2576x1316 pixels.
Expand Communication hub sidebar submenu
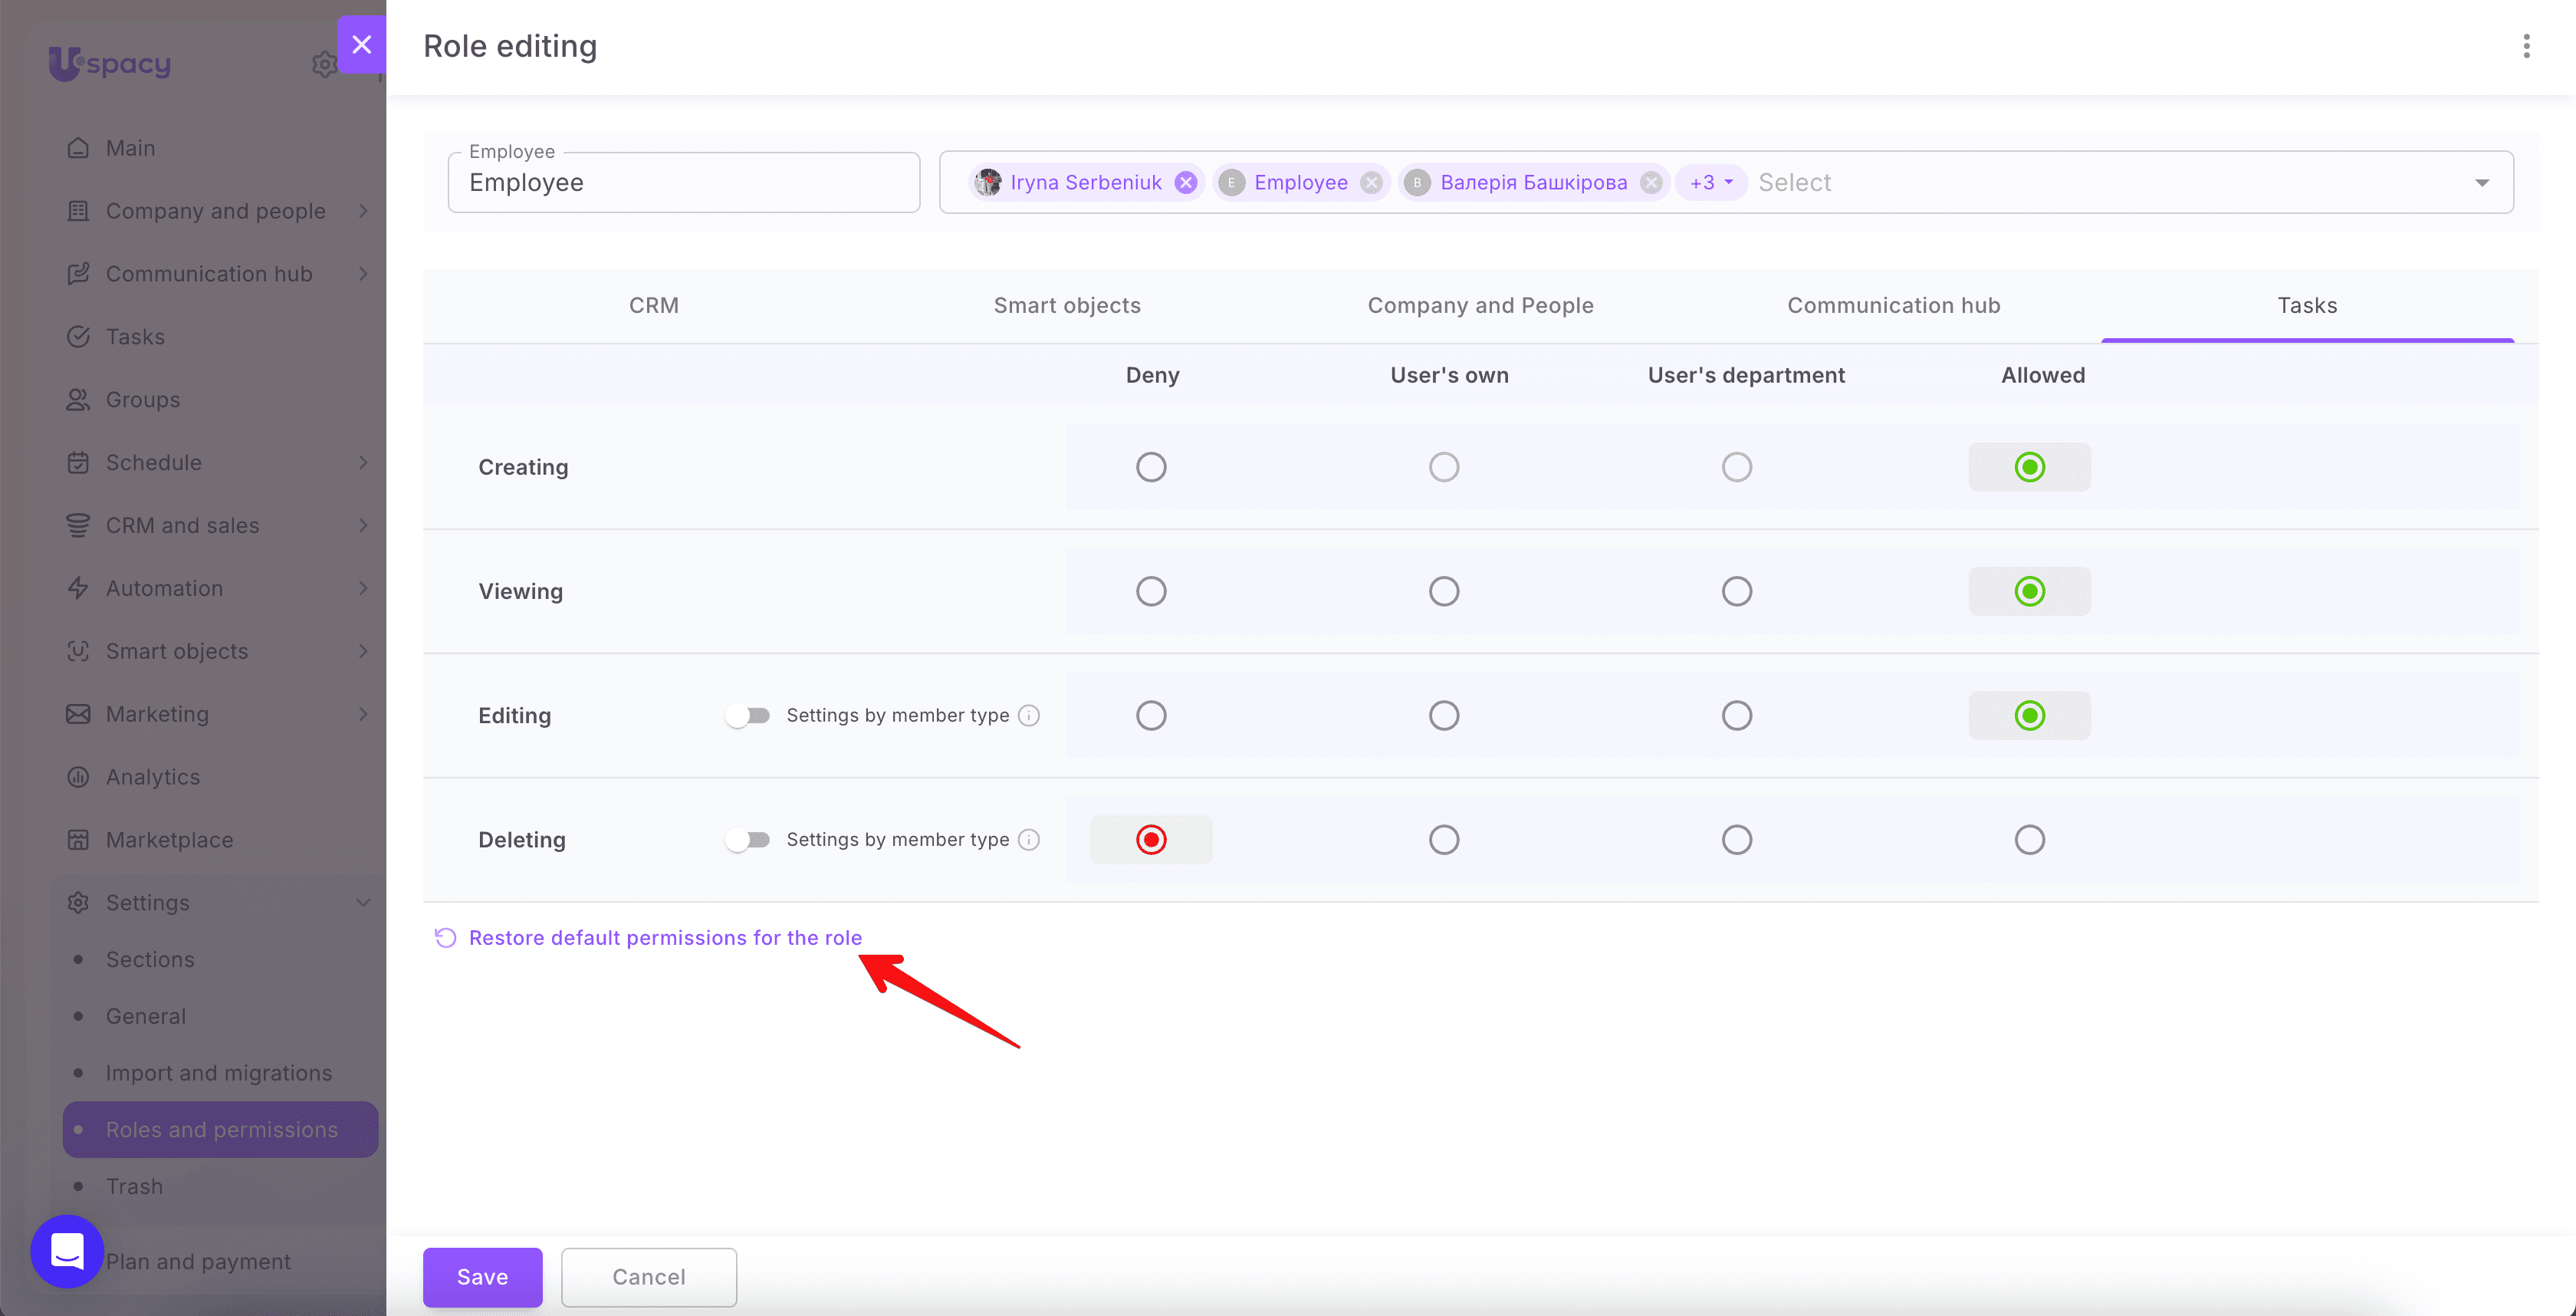(x=363, y=274)
